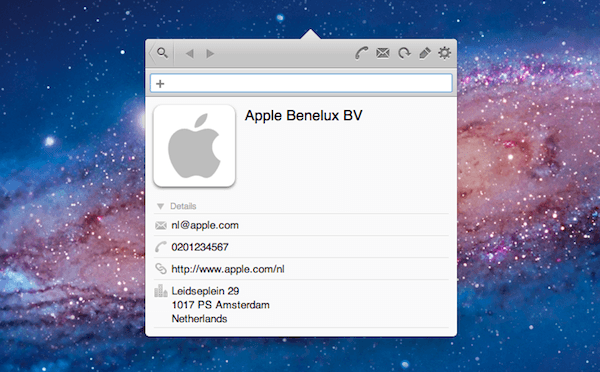Click the envelope email toolbar icon
This screenshot has width=600, height=372.
click(383, 53)
